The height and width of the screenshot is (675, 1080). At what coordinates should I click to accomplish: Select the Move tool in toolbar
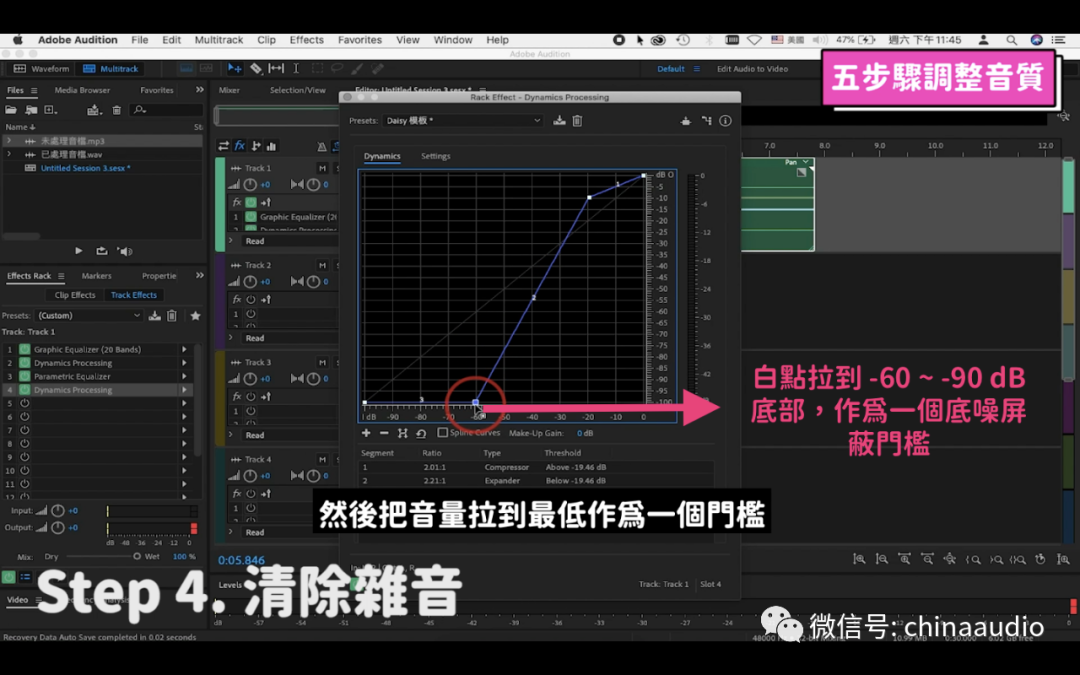[x=234, y=68]
